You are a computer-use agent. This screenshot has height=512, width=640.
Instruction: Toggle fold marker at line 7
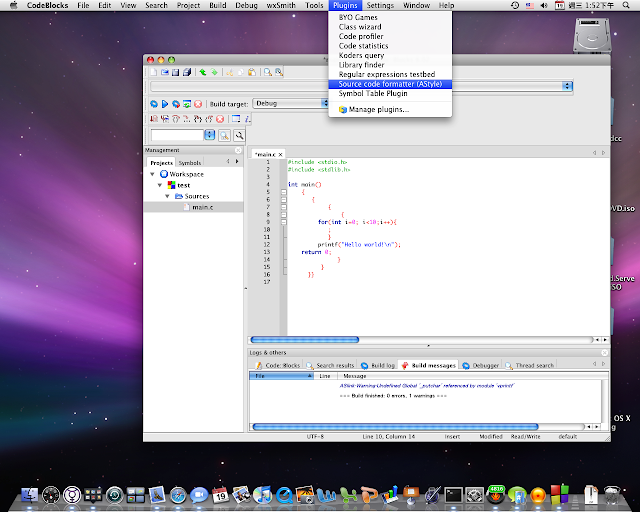coord(284,207)
